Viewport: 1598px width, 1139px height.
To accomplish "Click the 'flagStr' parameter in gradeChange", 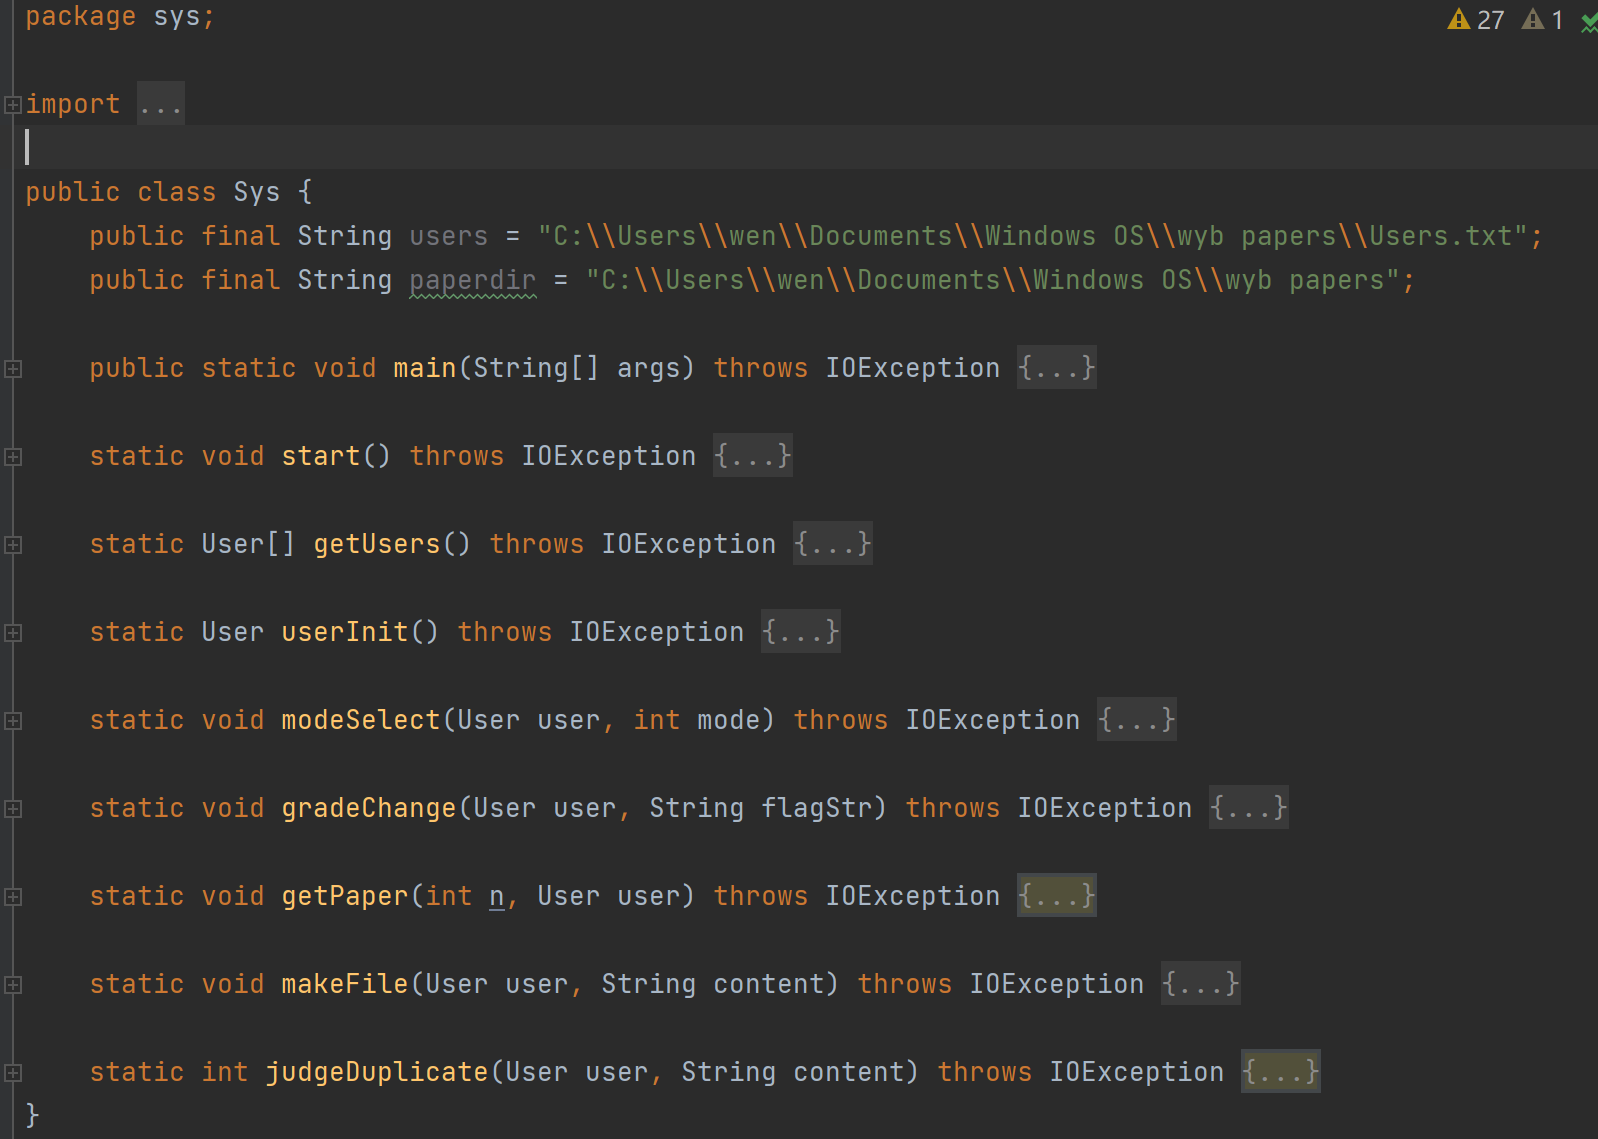I will 817,808.
